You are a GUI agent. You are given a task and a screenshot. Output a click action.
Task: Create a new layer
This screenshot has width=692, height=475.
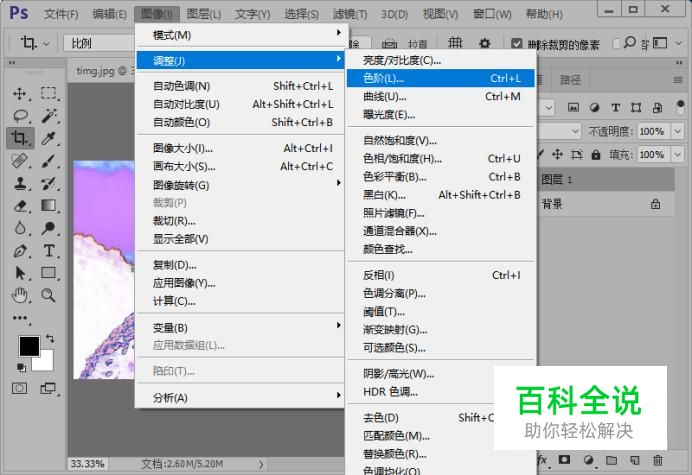[x=635, y=460]
